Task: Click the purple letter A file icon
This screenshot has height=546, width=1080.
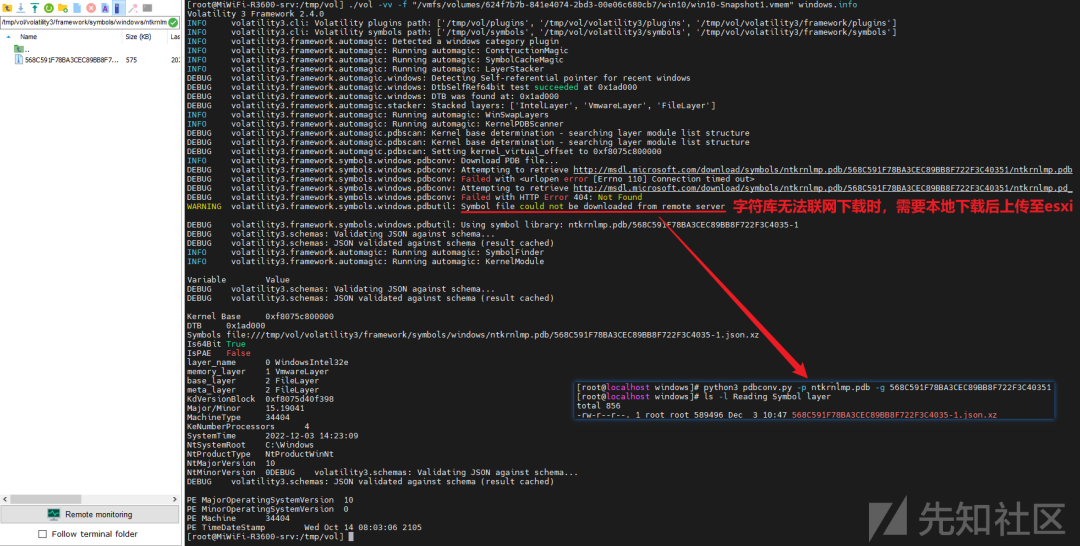Action: tap(105, 8)
